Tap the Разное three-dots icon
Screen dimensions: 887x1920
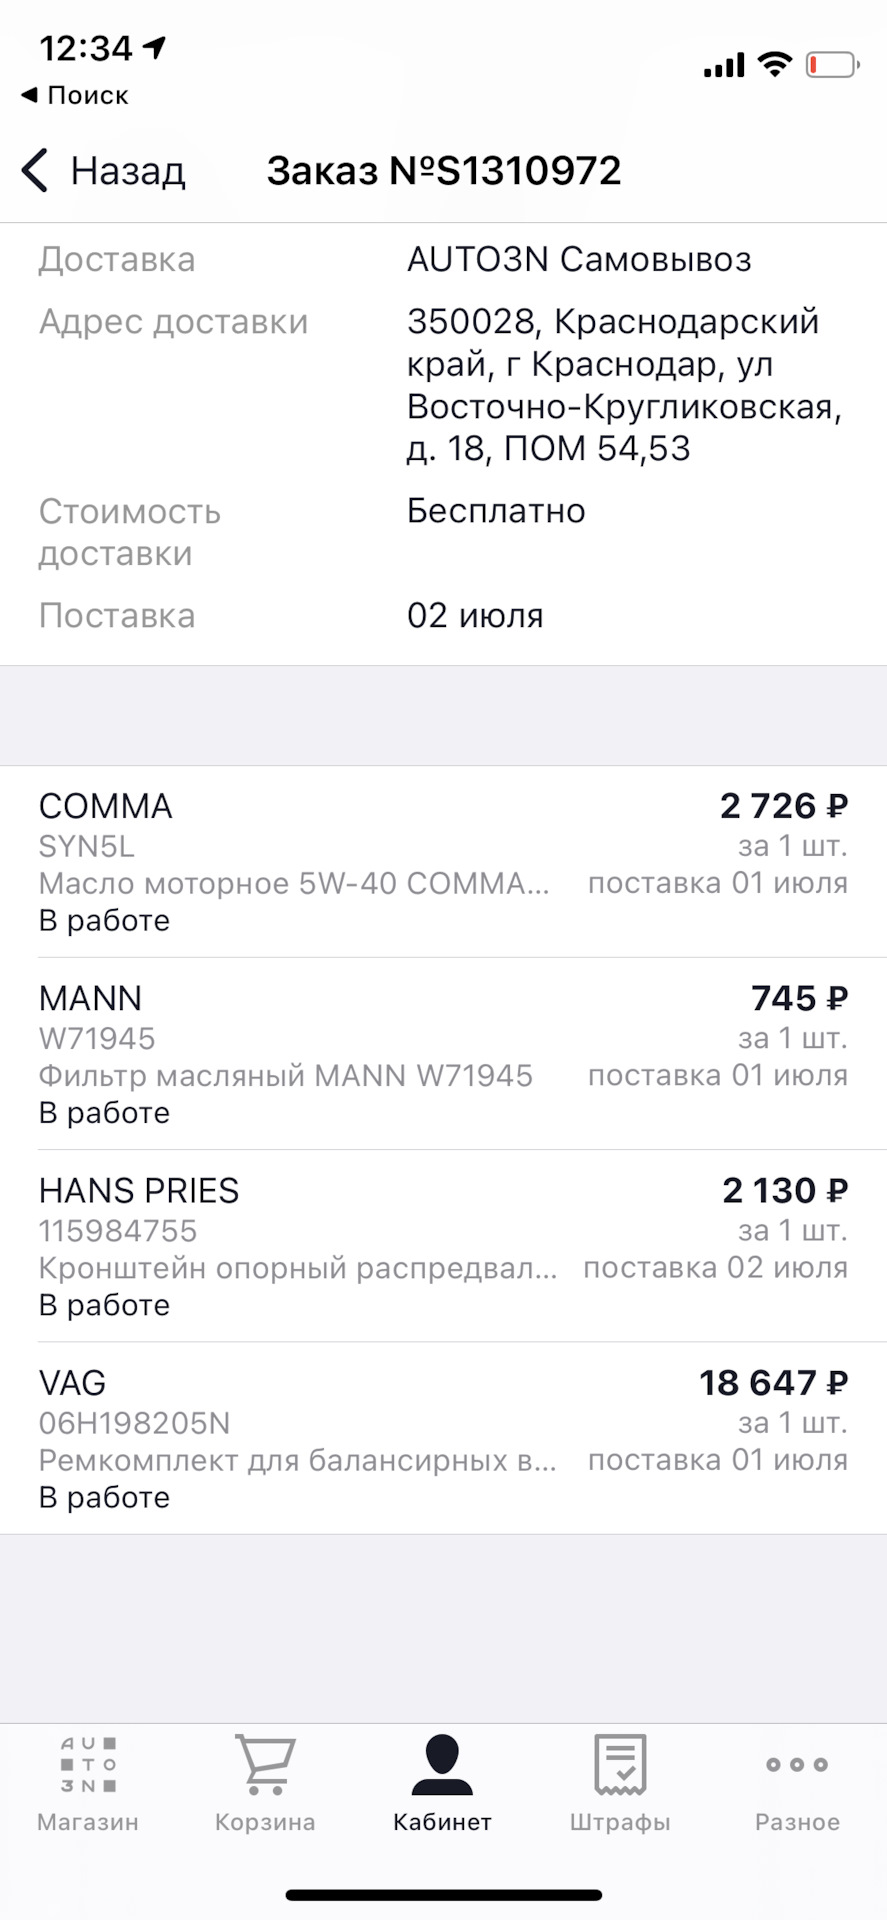click(797, 1765)
